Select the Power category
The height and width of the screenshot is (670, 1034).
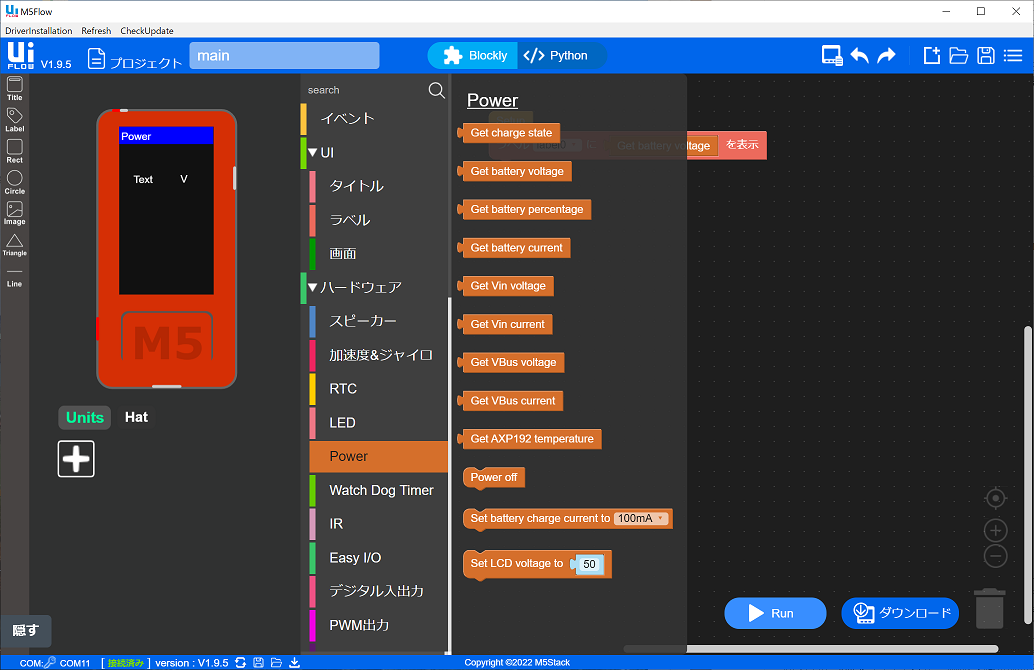point(379,456)
